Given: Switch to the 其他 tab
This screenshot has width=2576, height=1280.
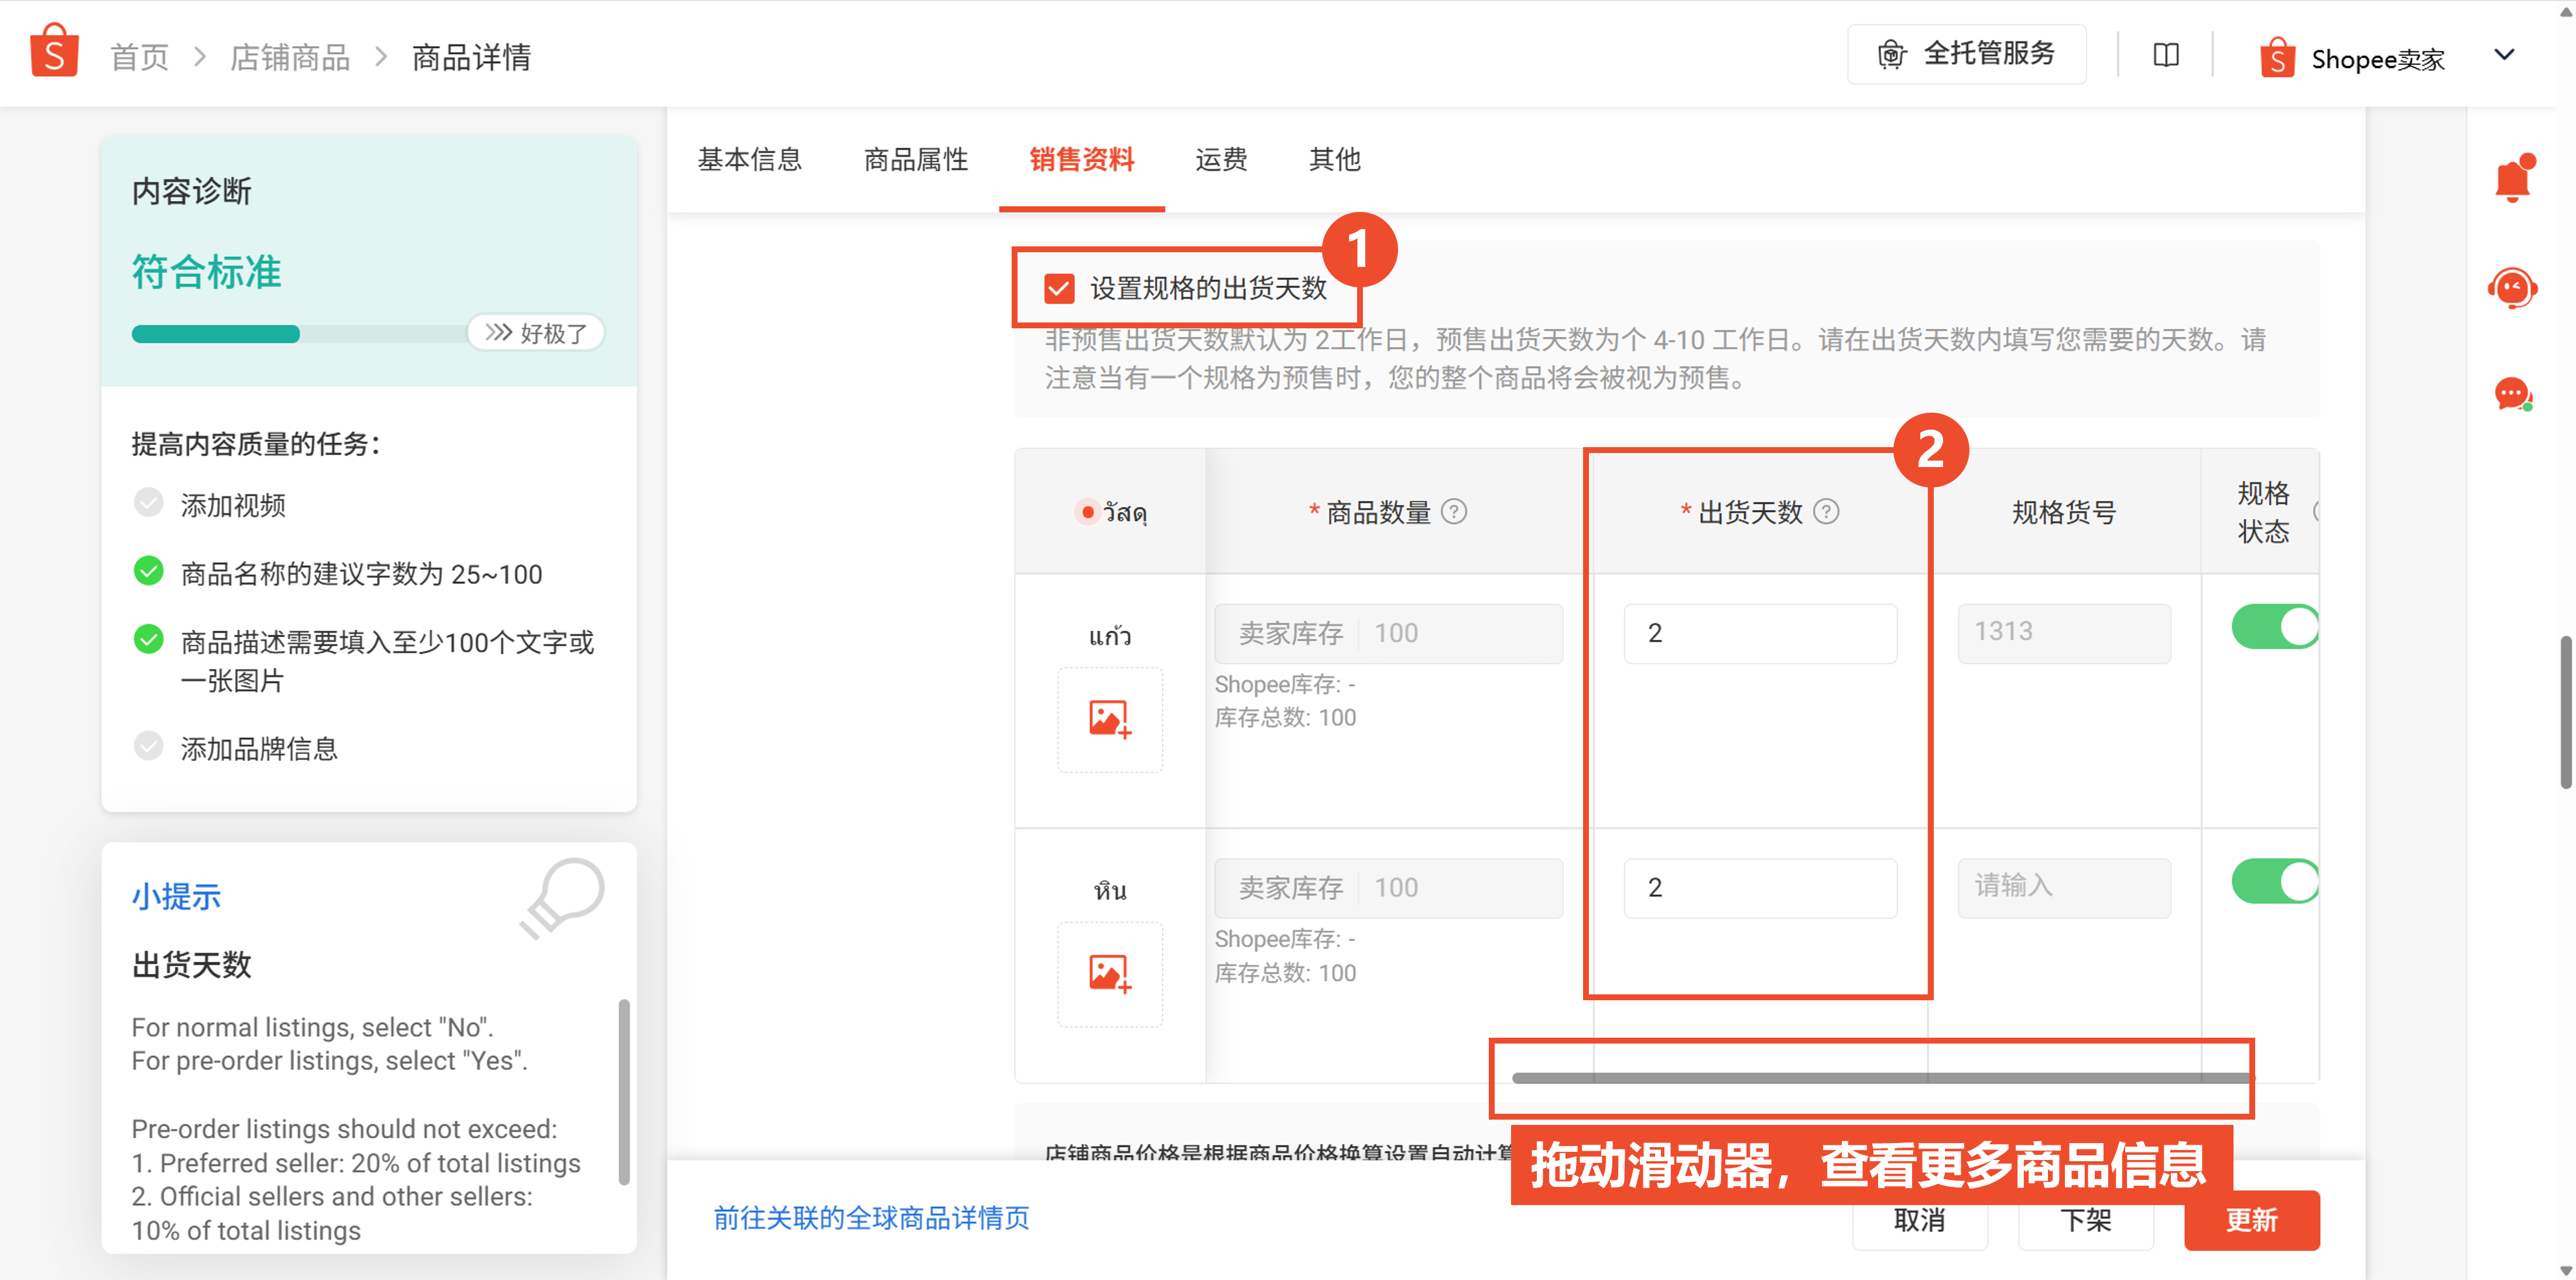Looking at the screenshot, I should 1335,160.
